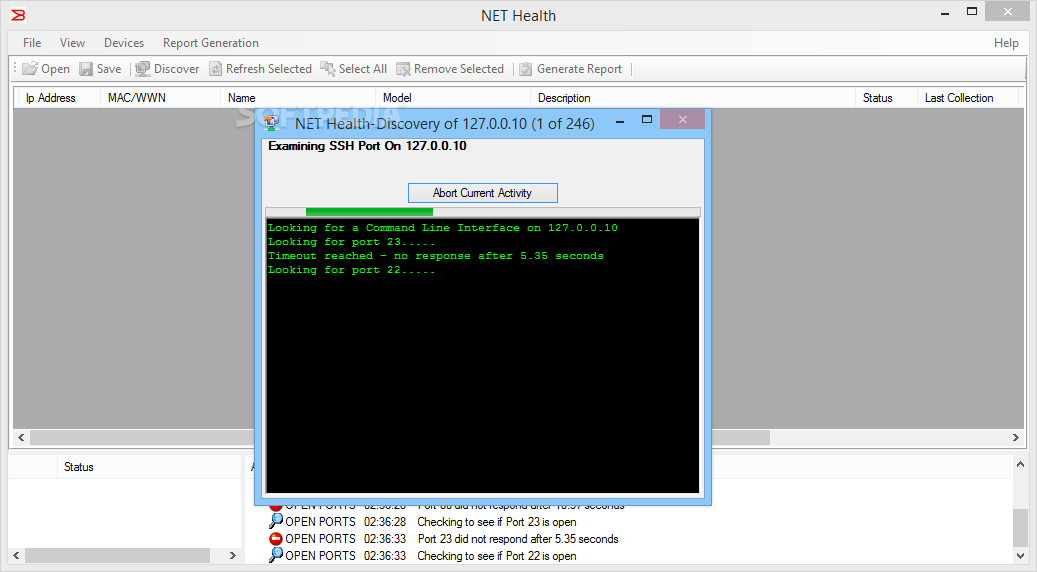
Task: Sort by the Ip Address column header
Action: (50, 98)
